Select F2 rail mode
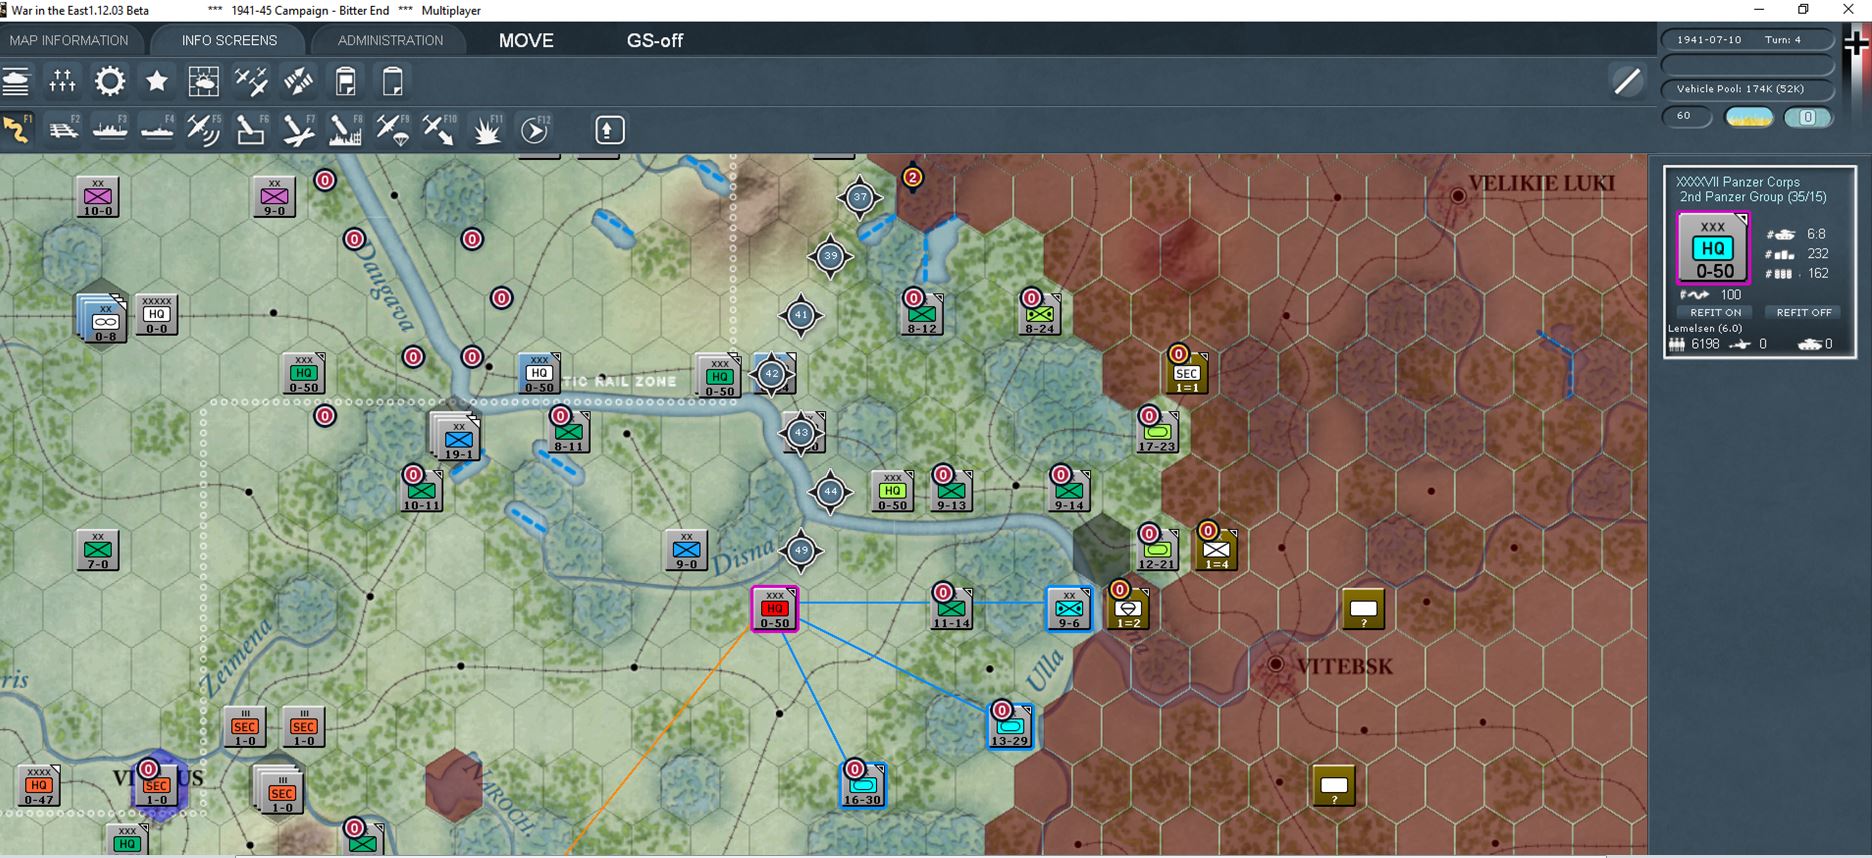 64,130
